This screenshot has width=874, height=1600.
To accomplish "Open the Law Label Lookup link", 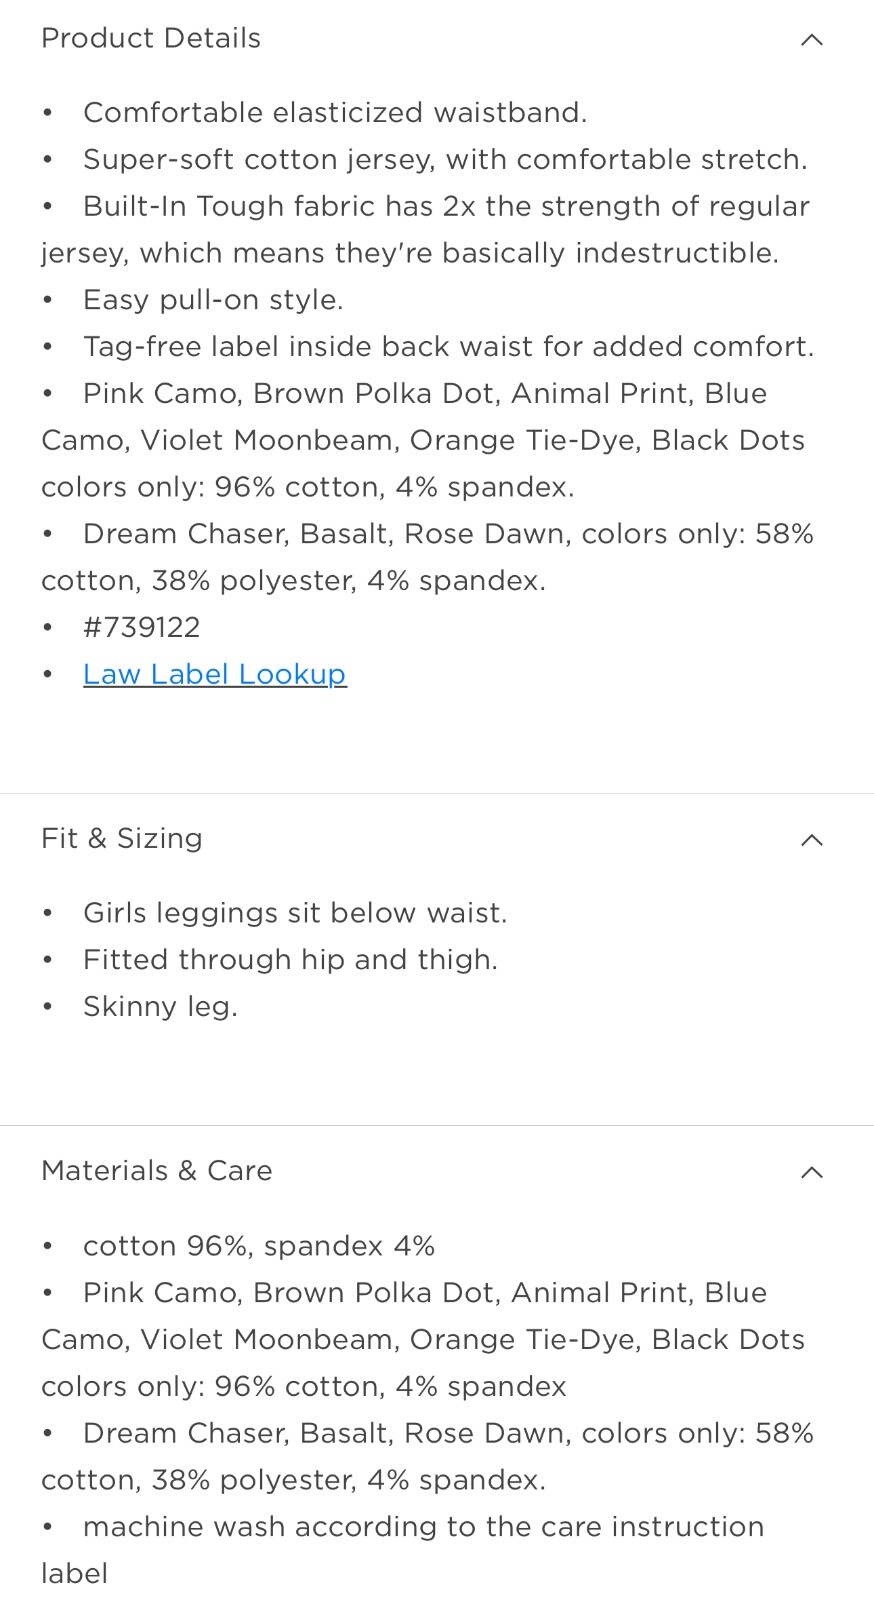I will (x=215, y=674).
